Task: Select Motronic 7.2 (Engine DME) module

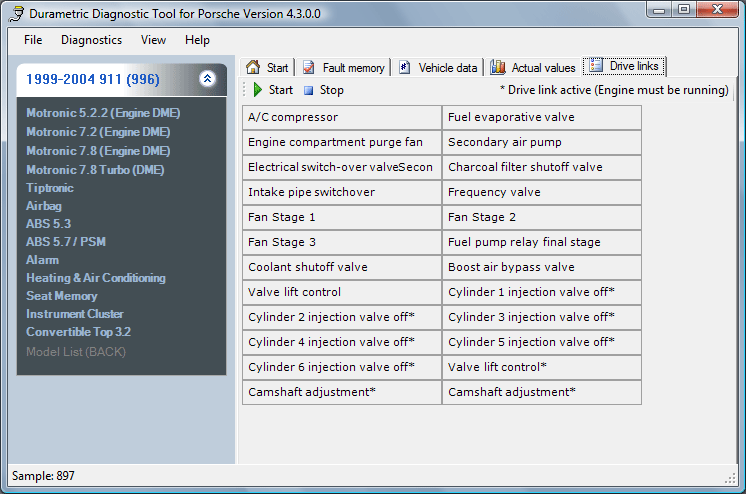Action: tap(98, 132)
